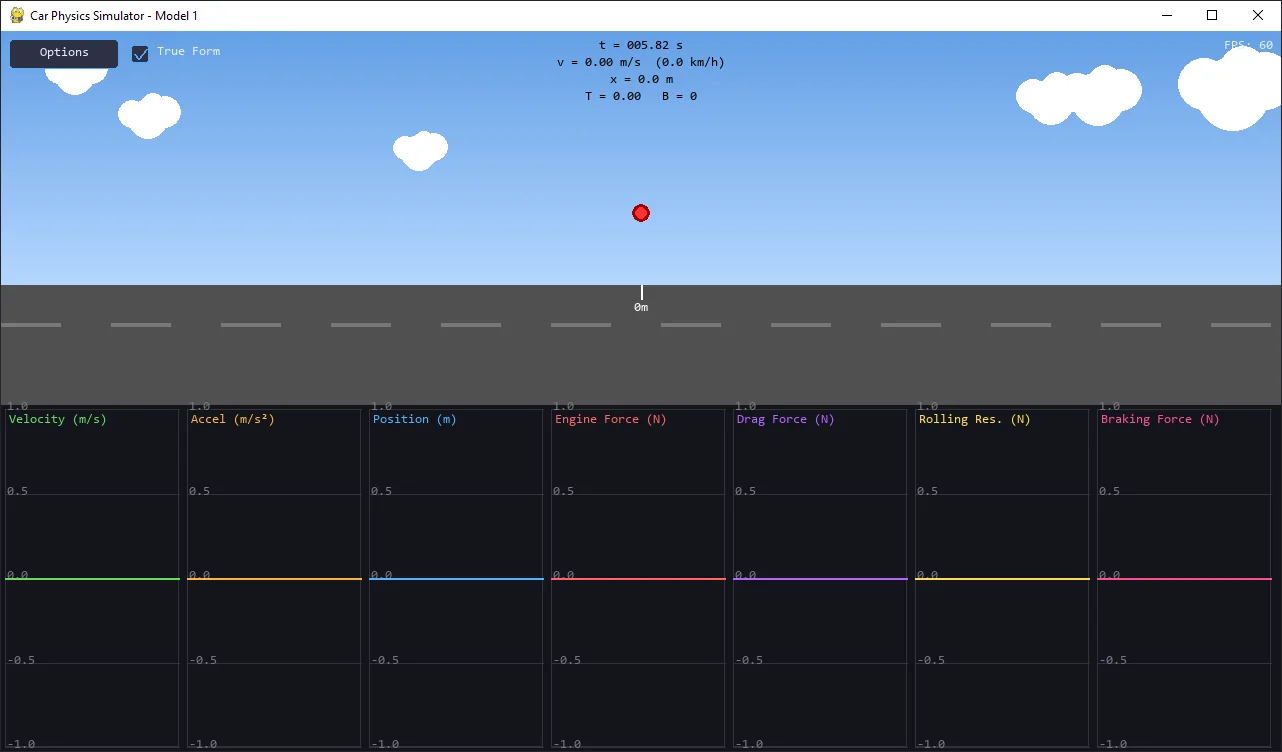The height and width of the screenshot is (752, 1282).
Task: Minimize the simulator window
Action: [1166, 15]
